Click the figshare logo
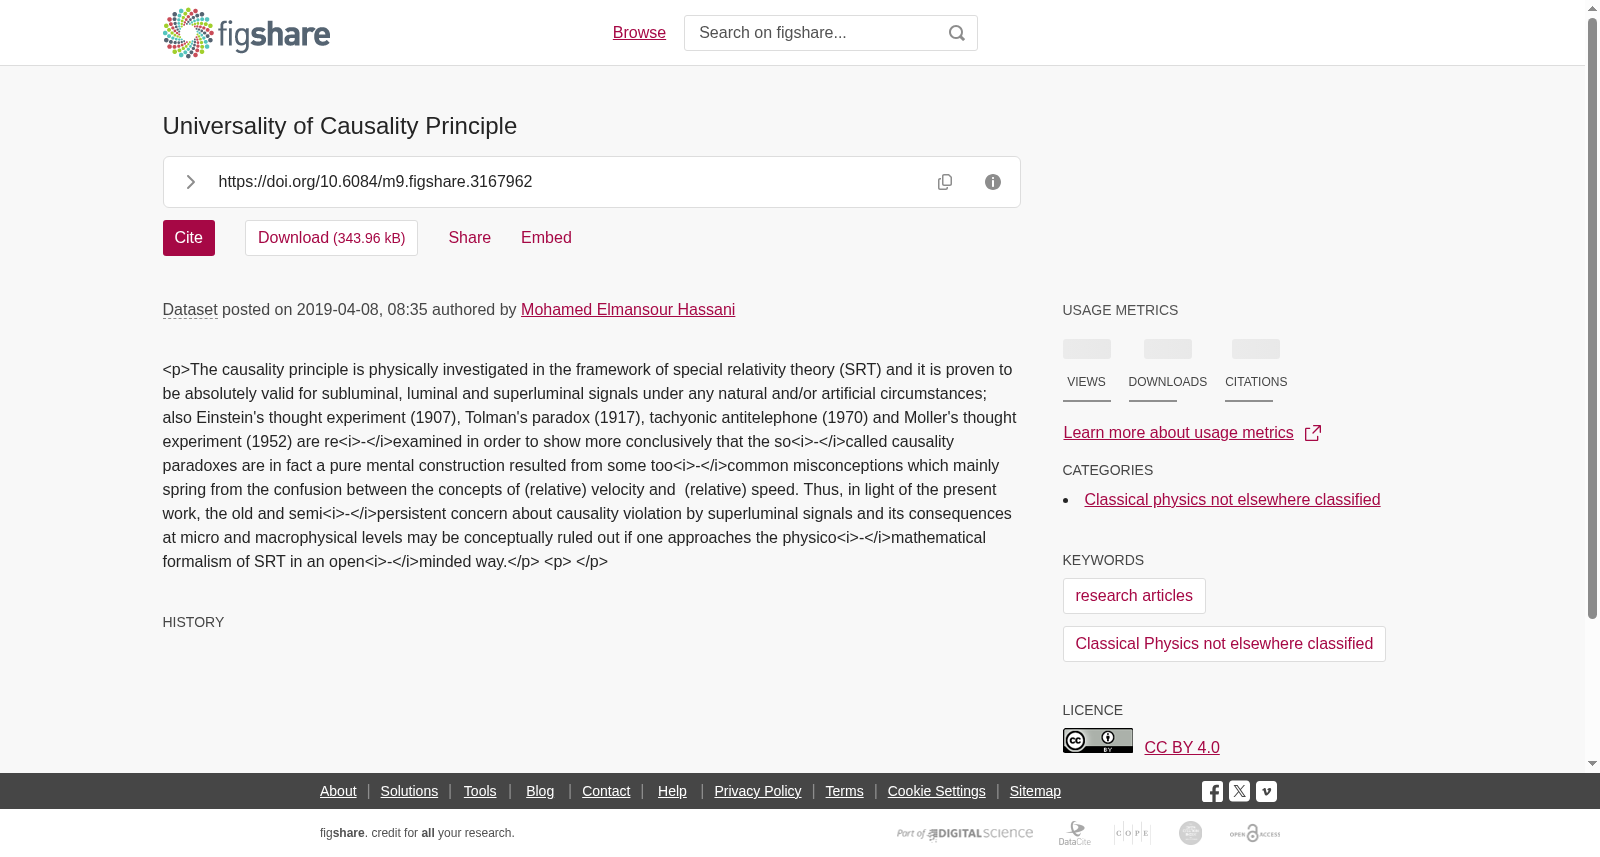1600x857 pixels. 246,33
